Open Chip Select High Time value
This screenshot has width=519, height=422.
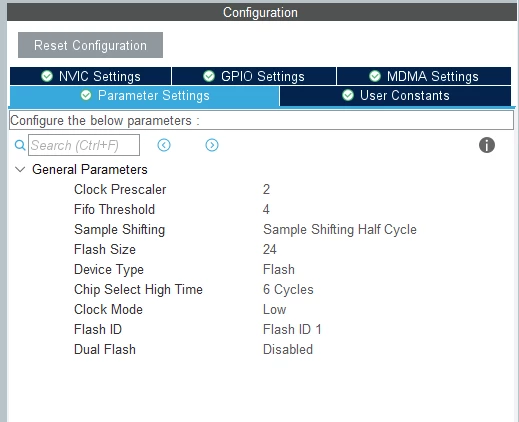pyautogui.click(x=288, y=289)
